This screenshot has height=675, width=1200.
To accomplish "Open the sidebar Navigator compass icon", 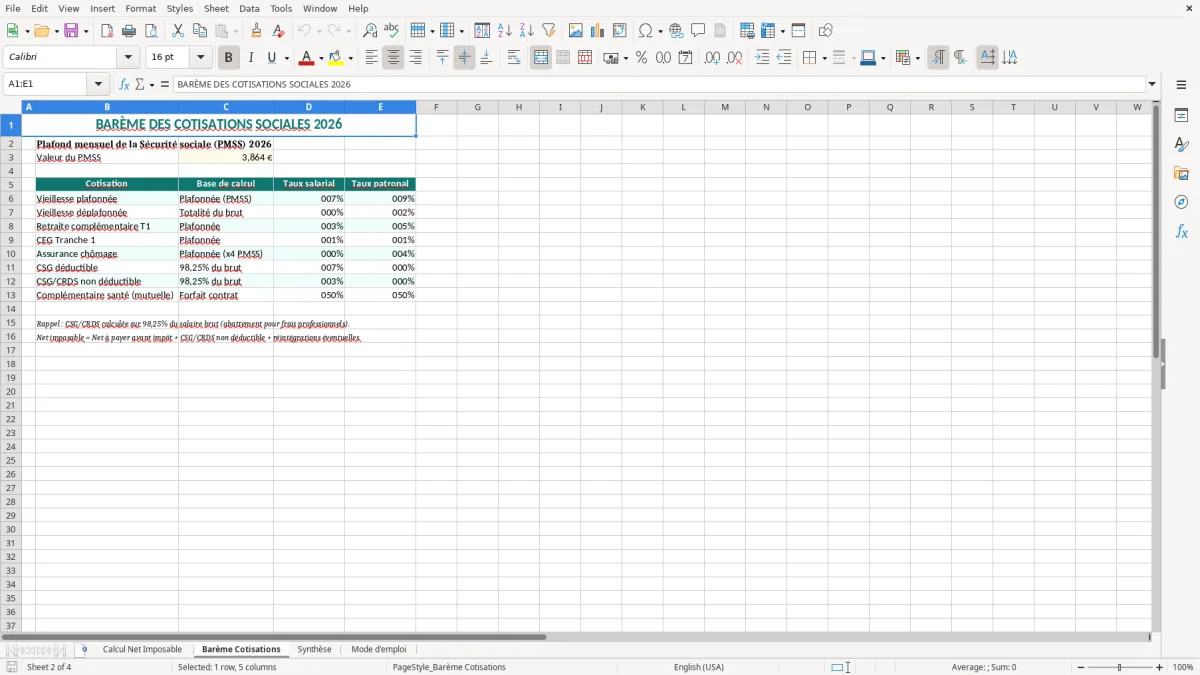I will tap(1181, 202).
